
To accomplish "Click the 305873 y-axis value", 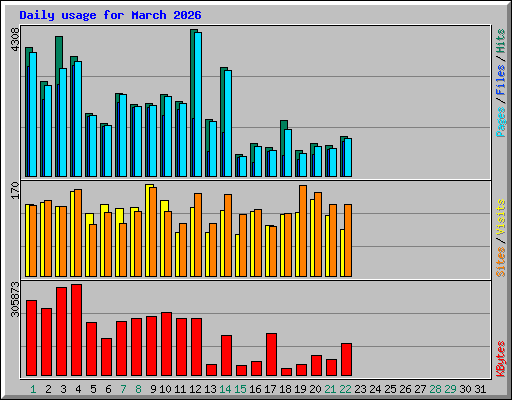I will (x=15, y=299).
